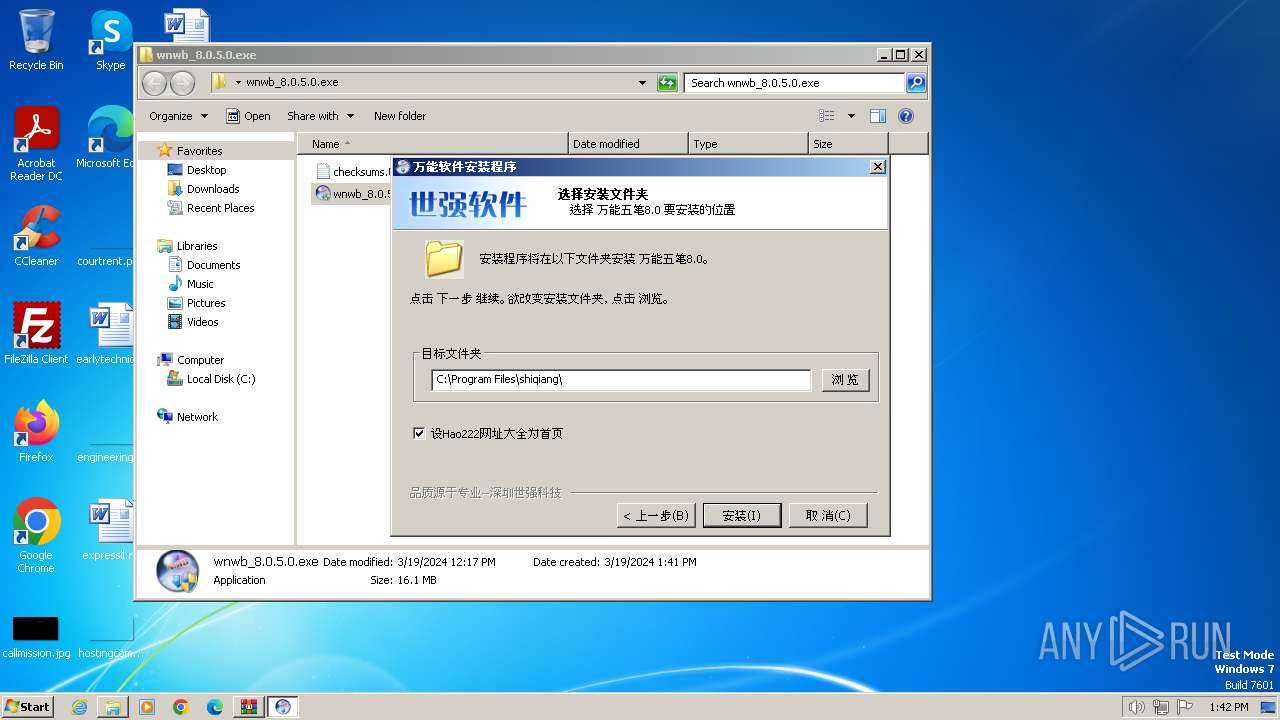1280x720 pixels.
Task: Toggle the preview pane icon
Action: coord(878,116)
